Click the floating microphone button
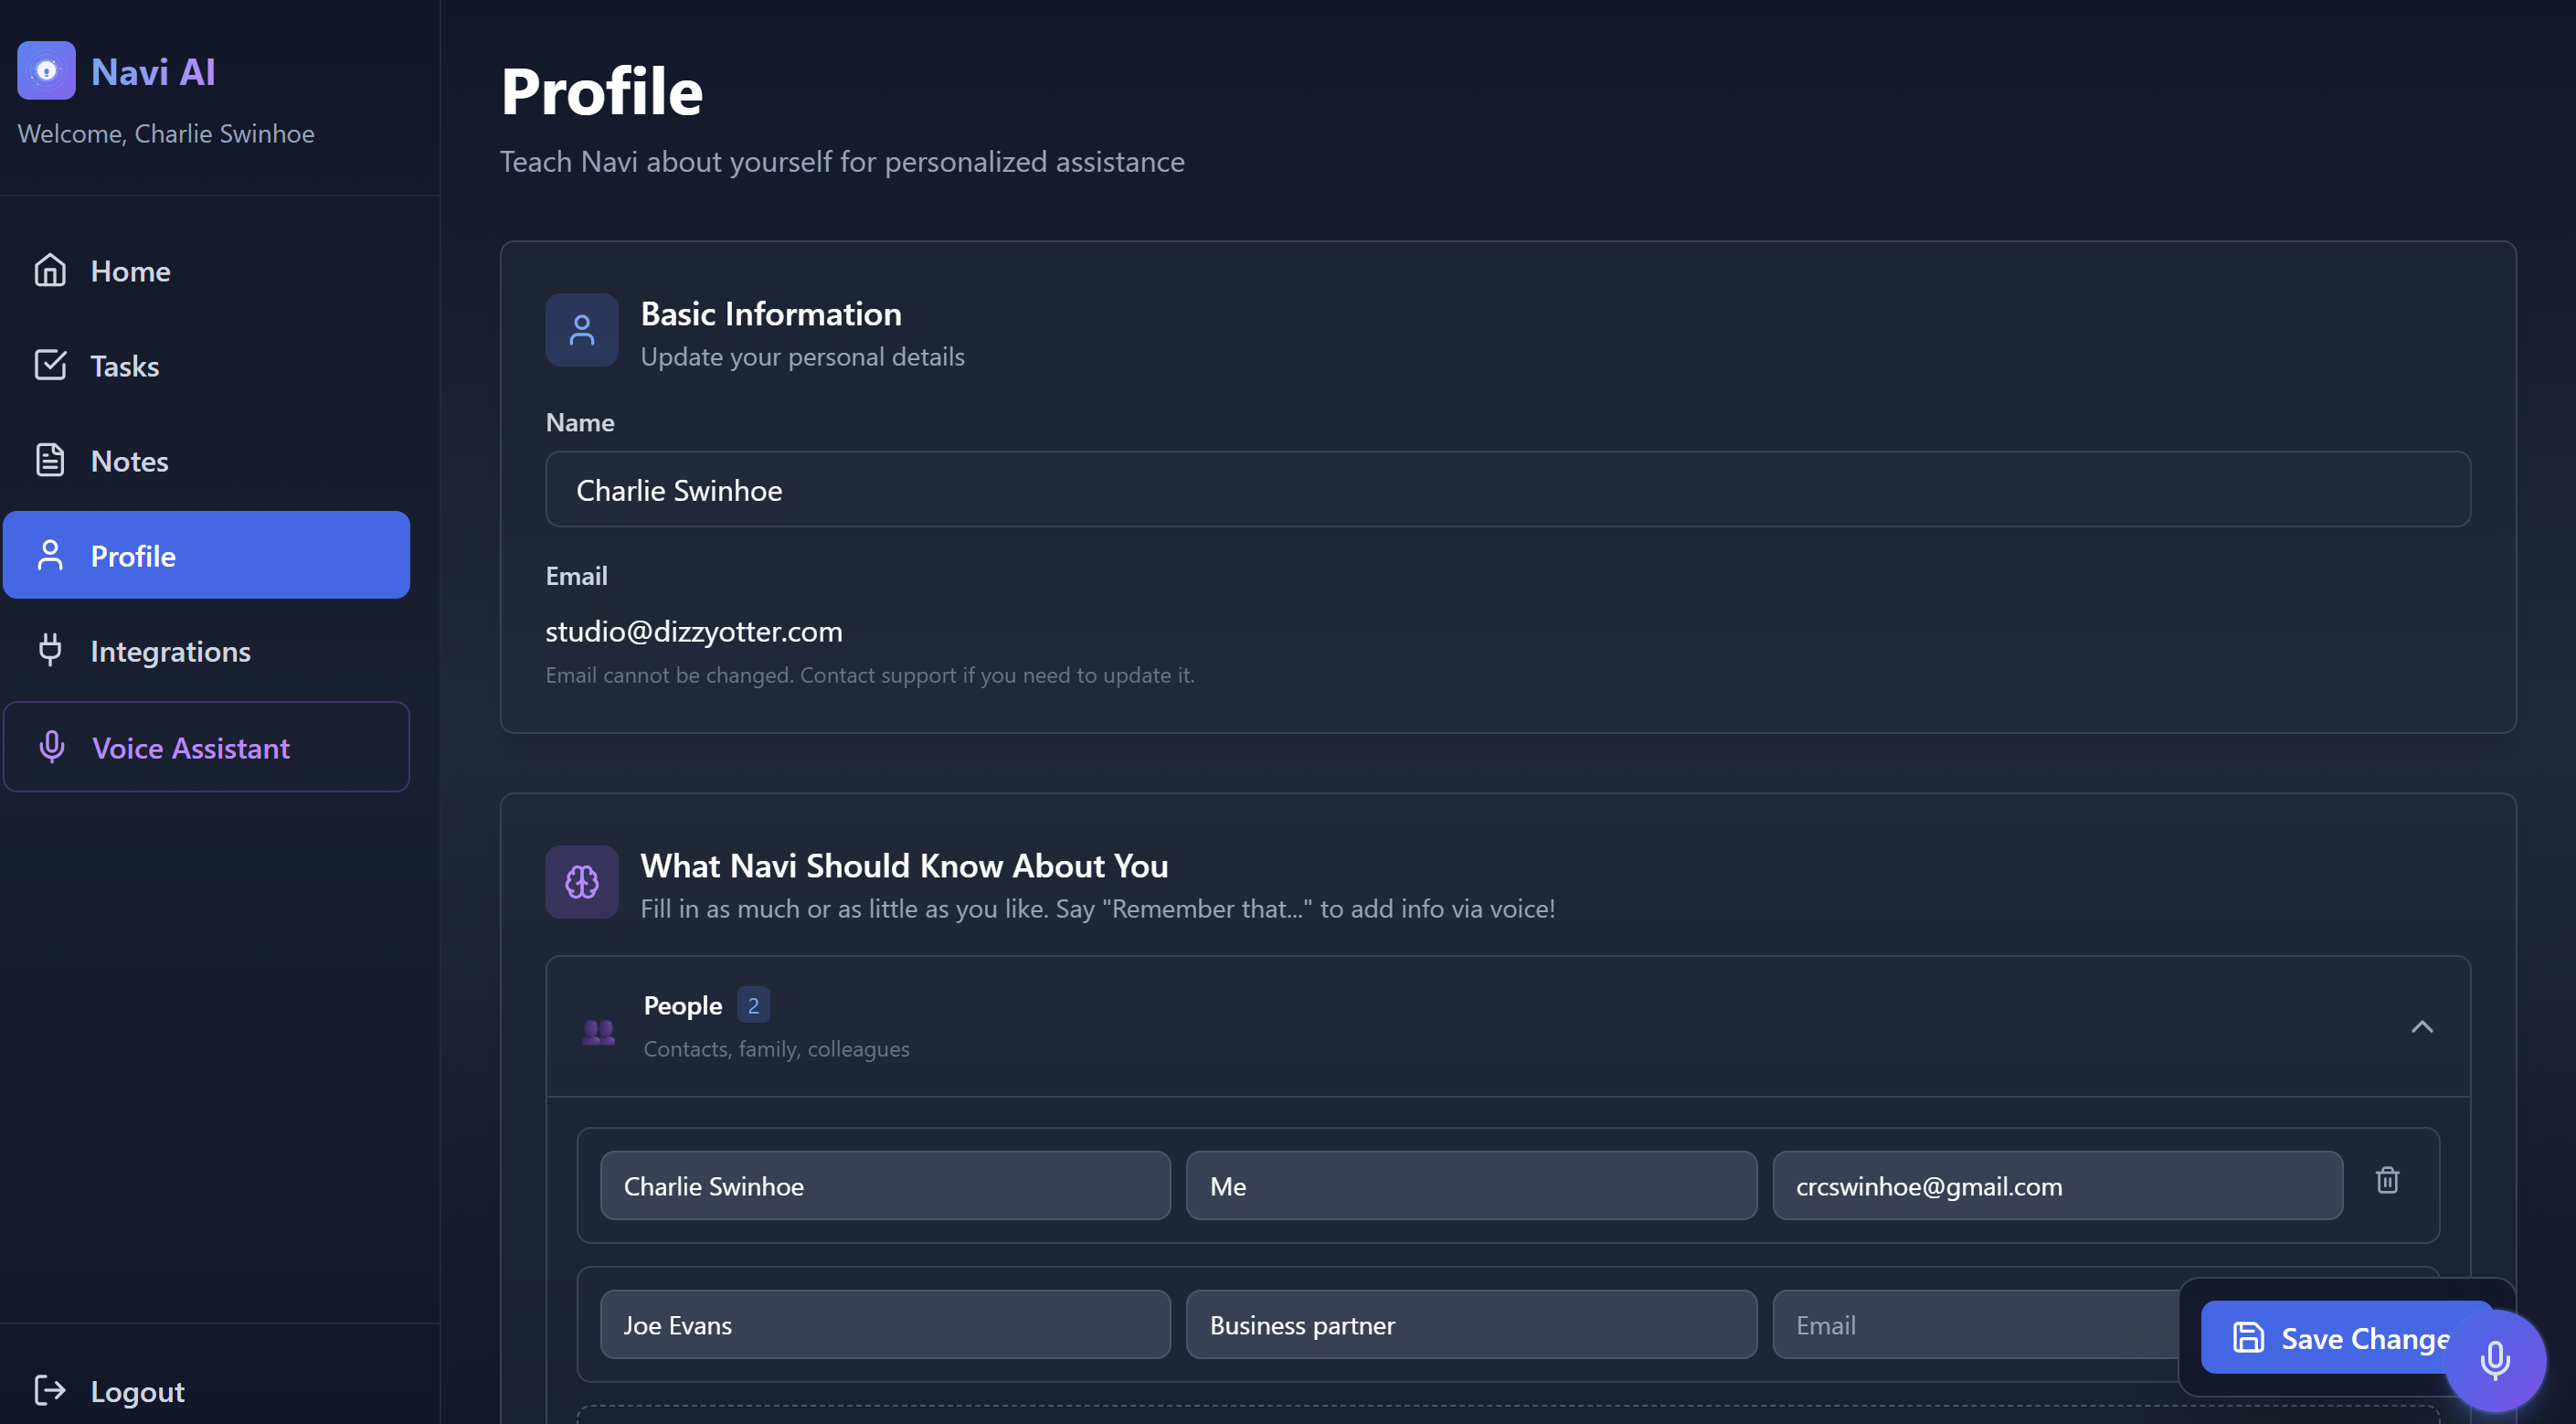The width and height of the screenshot is (2576, 1424). [2494, 1360]
